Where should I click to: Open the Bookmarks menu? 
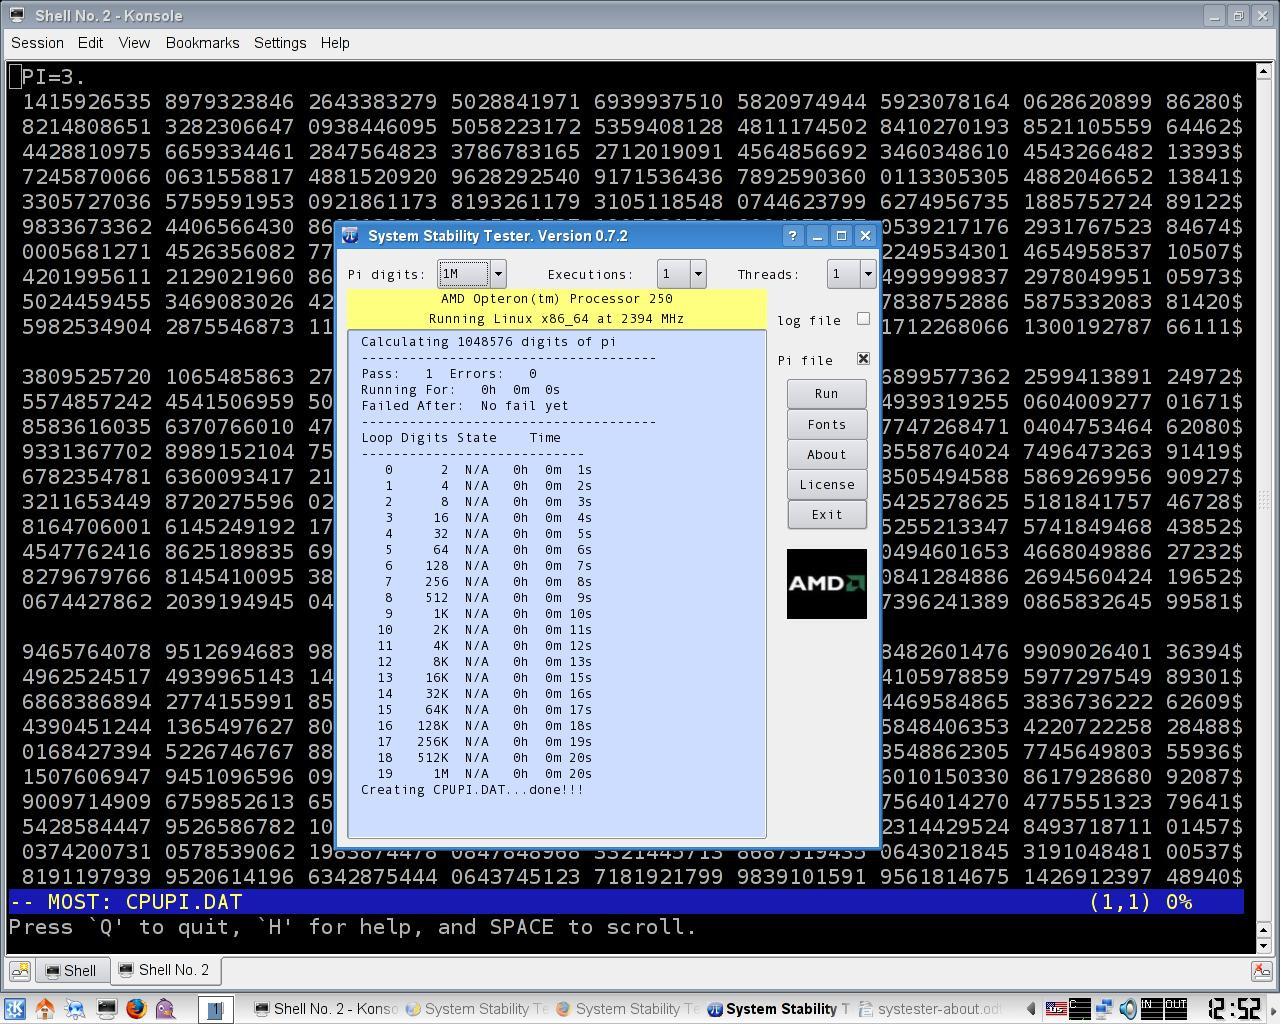[202, 43]
